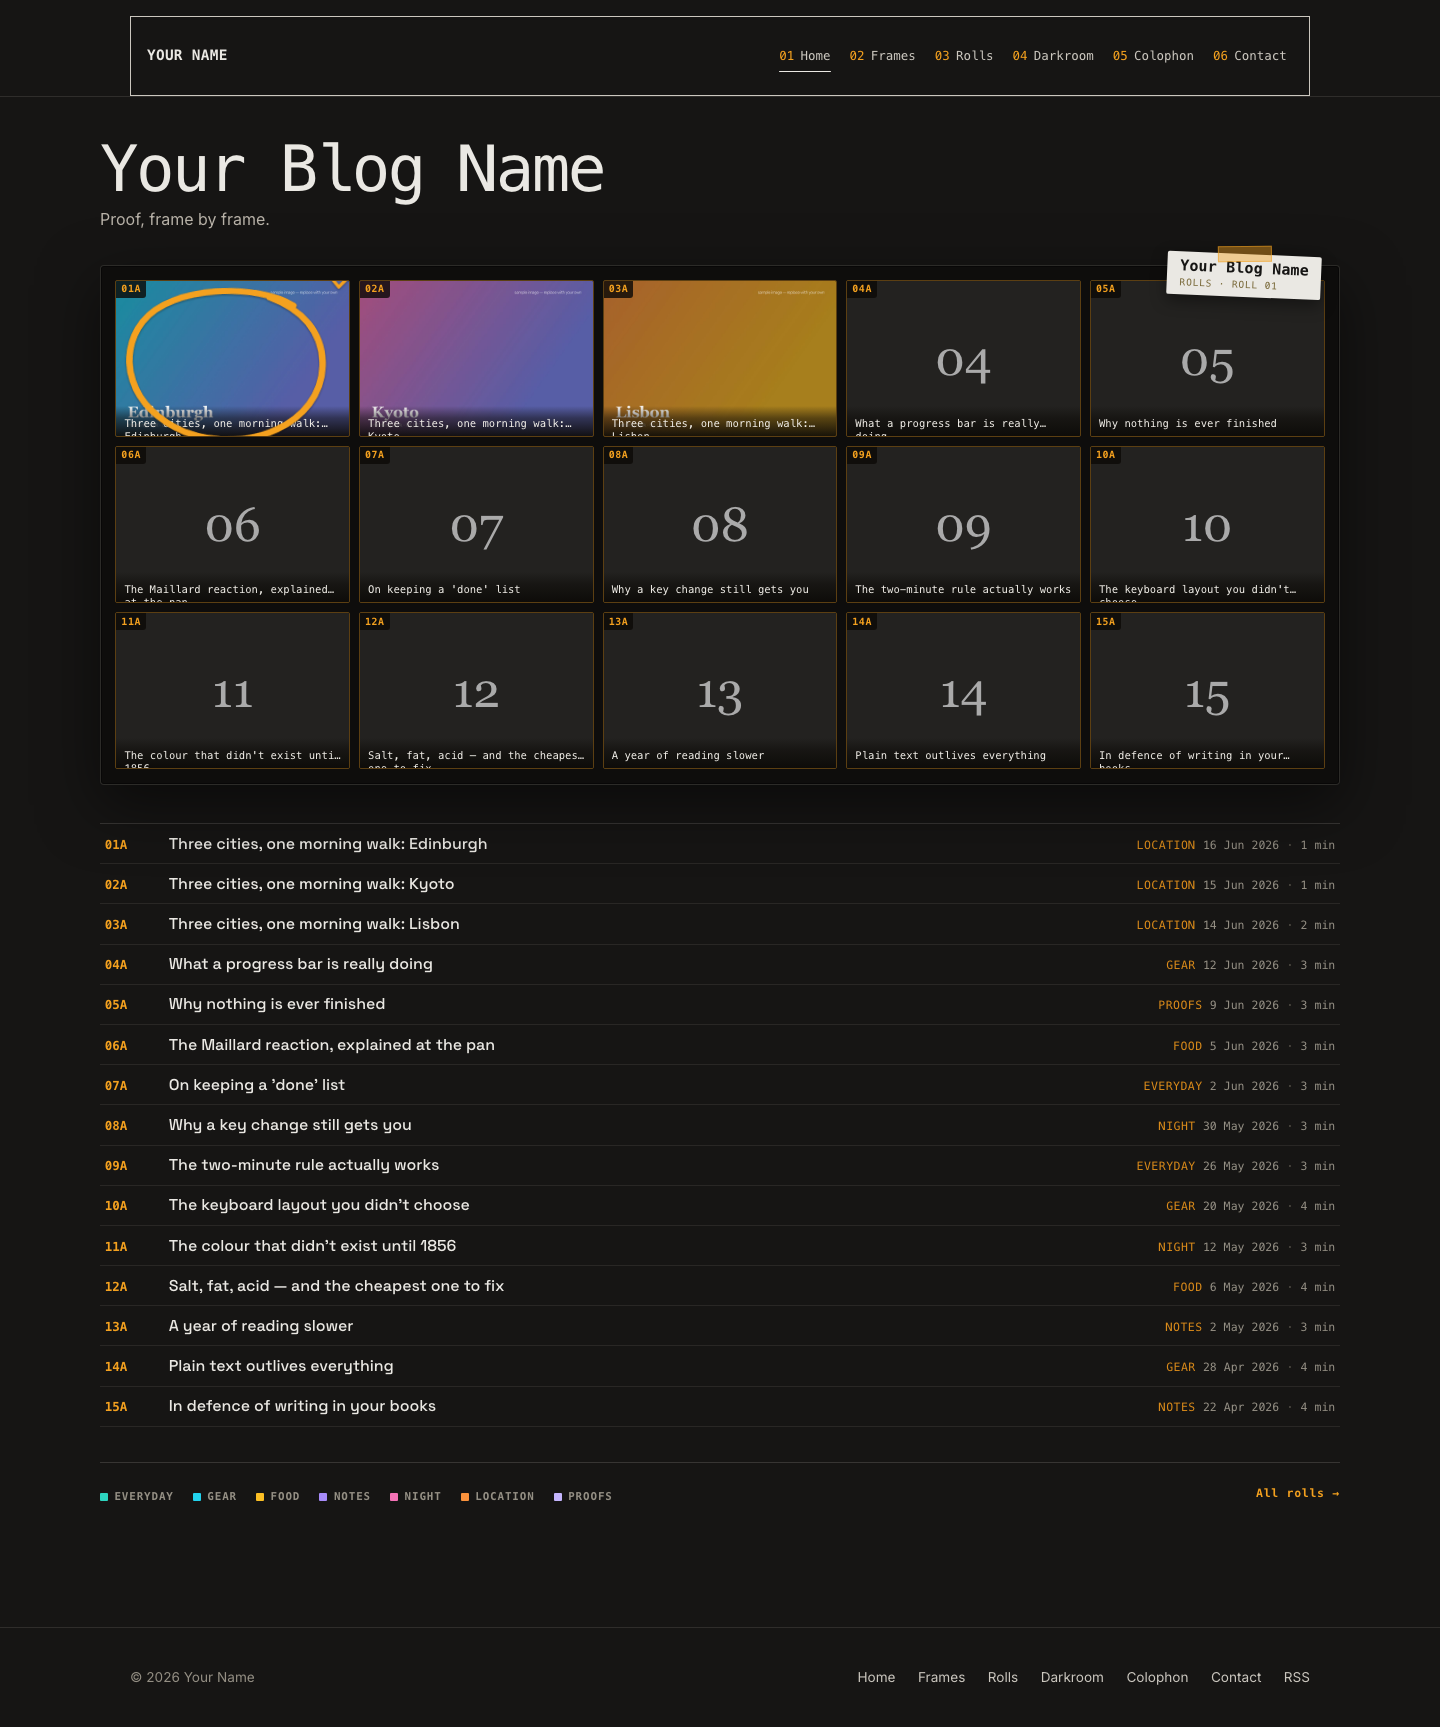Filter by LOCATION in the category legend
Image resolution: width=1440 pixels, height=1727 pixels.
click(497, 1497)
